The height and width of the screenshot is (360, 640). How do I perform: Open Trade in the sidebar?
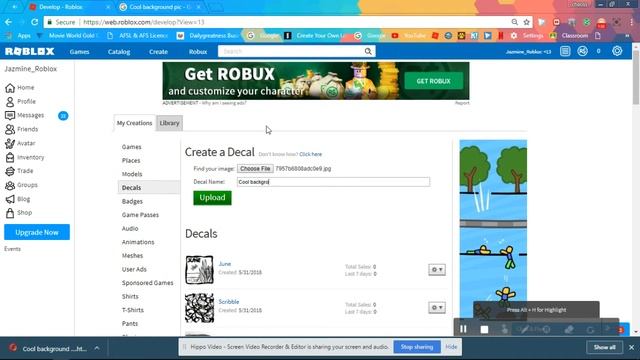19,171
